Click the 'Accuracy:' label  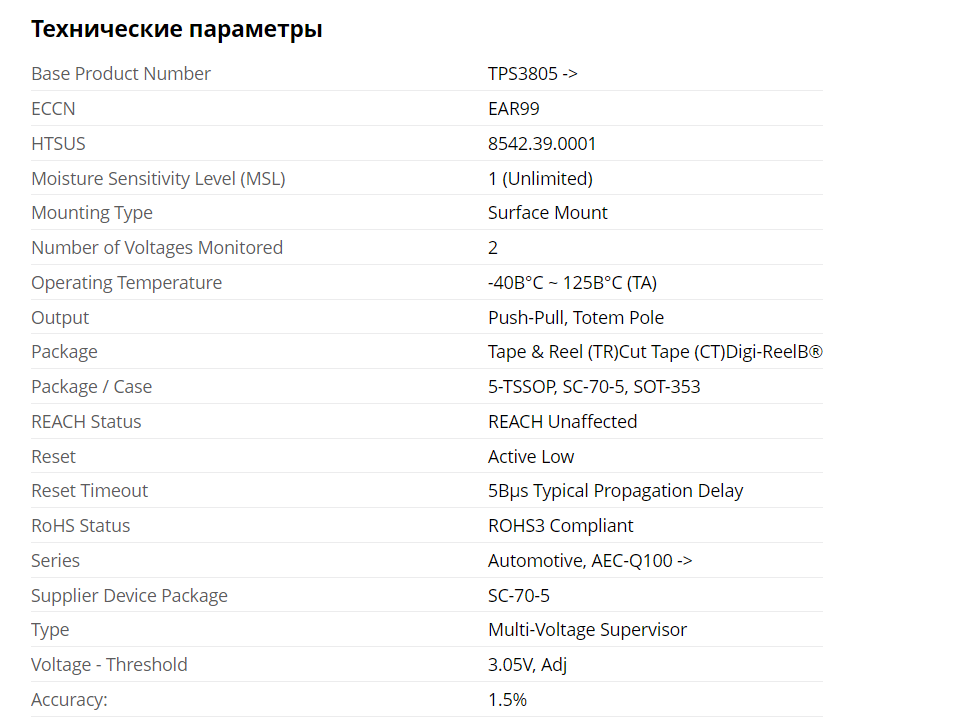pos(69,700)
